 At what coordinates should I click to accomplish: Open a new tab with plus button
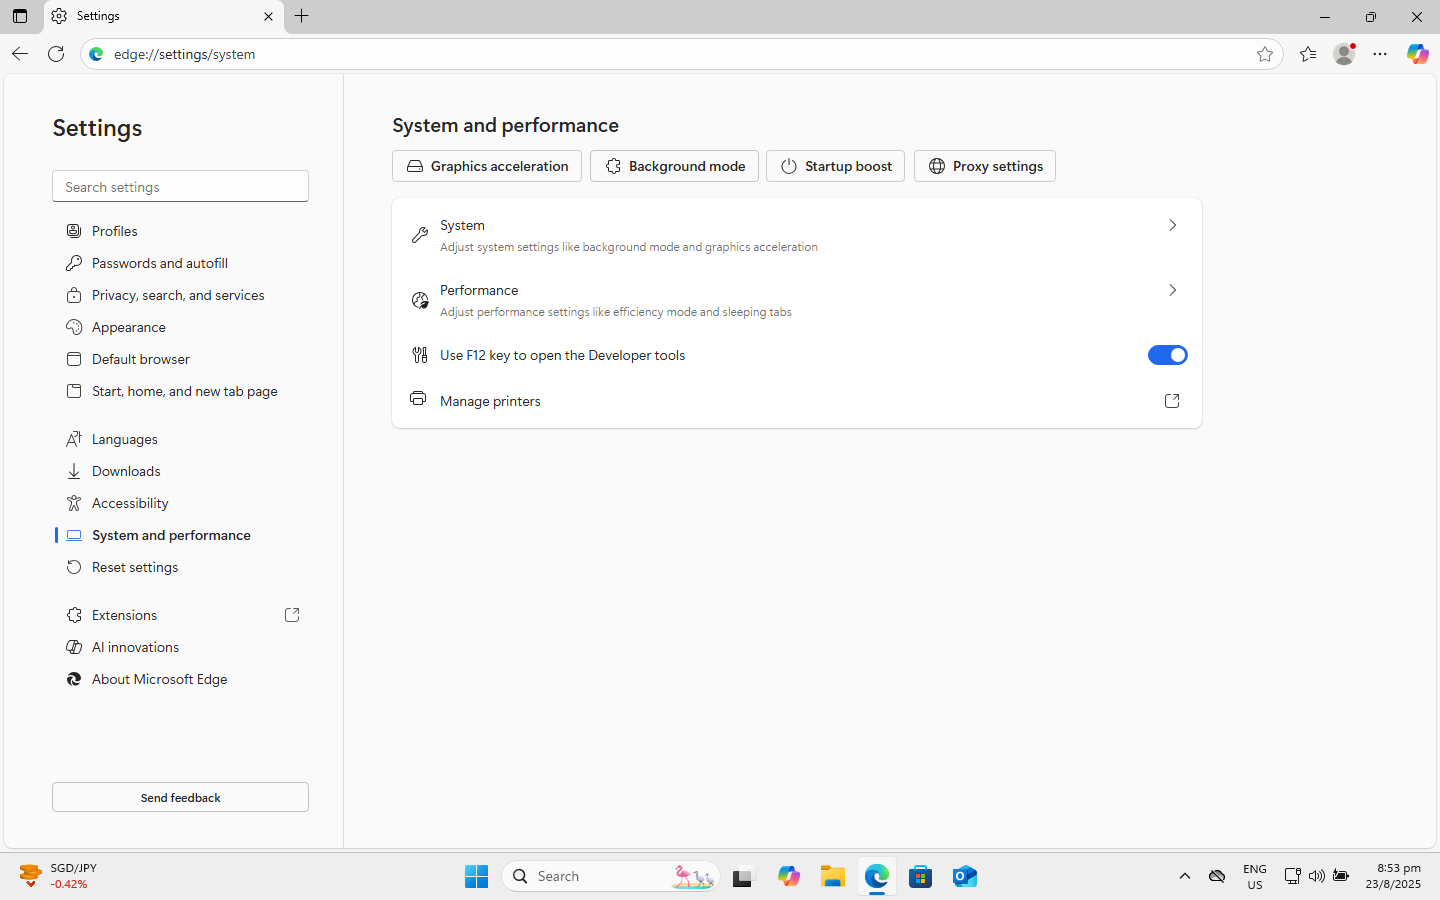[302, 16]
